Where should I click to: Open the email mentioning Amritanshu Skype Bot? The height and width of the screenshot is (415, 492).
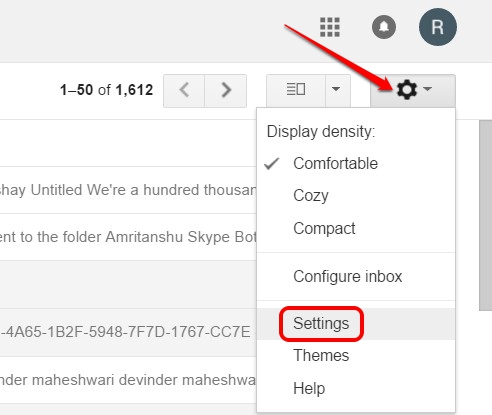pos(128,237)
